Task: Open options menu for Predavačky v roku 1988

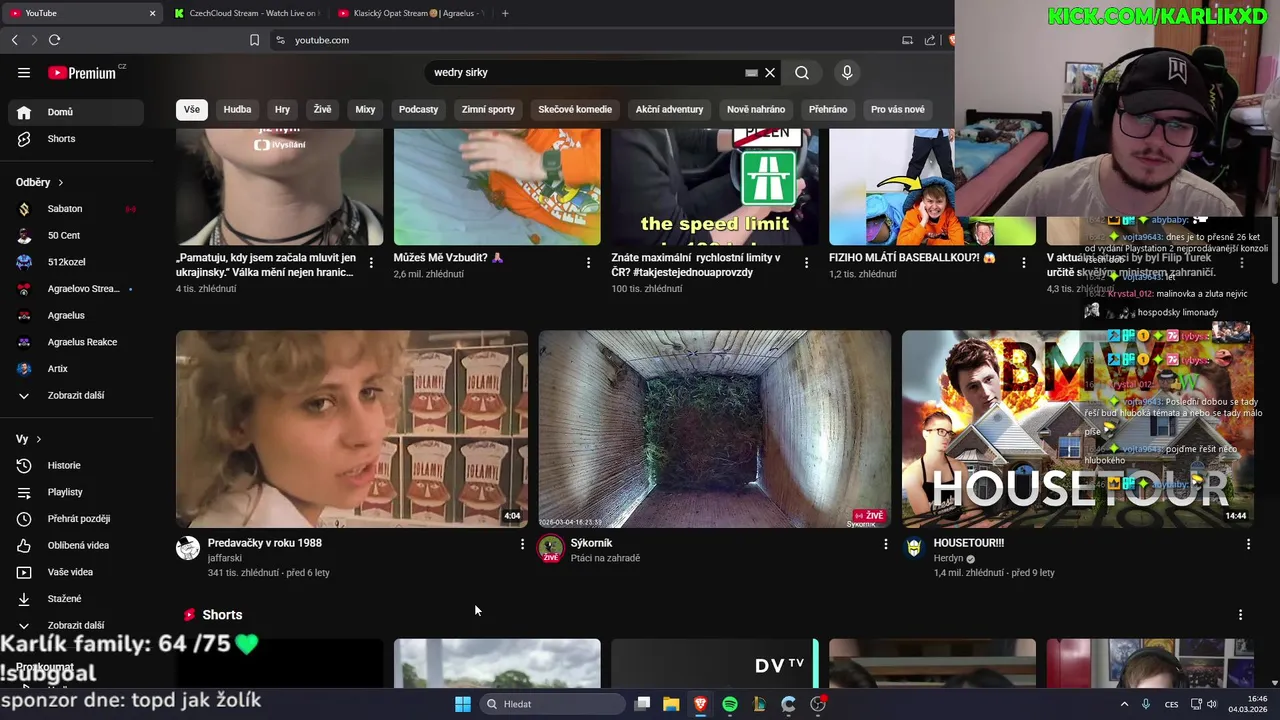Action: pos(522,544)
